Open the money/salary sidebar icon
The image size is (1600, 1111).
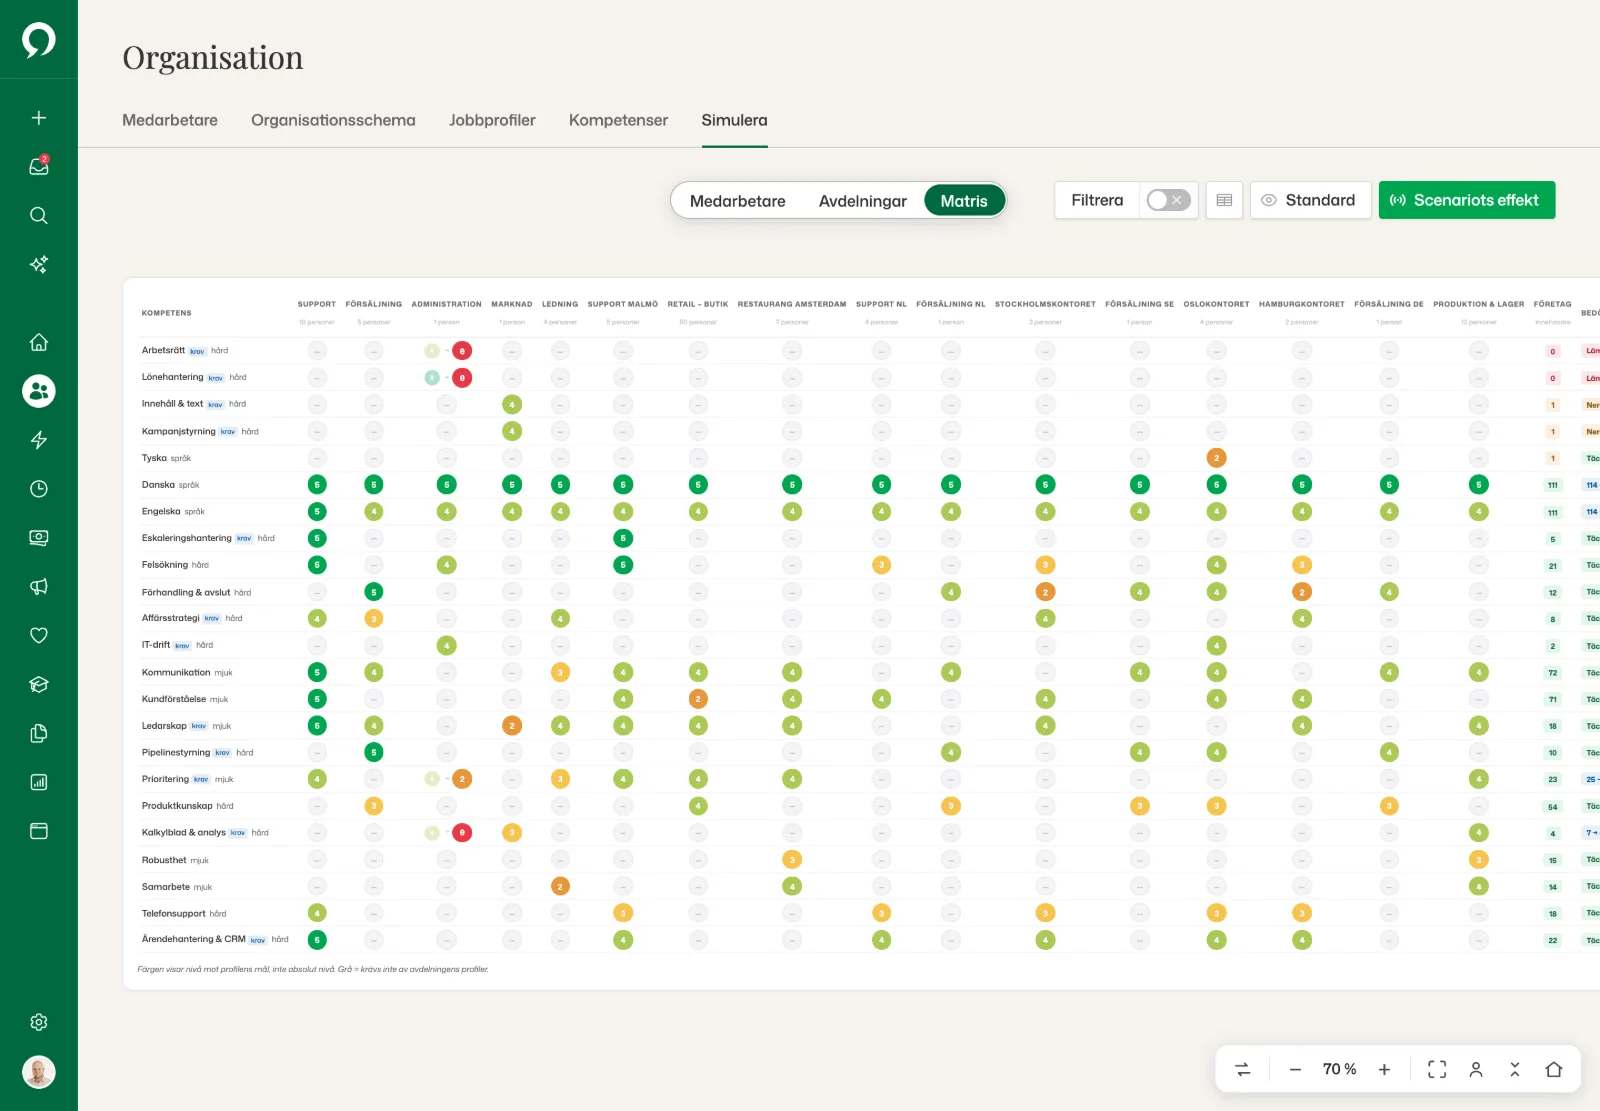(x=38, y=538)
